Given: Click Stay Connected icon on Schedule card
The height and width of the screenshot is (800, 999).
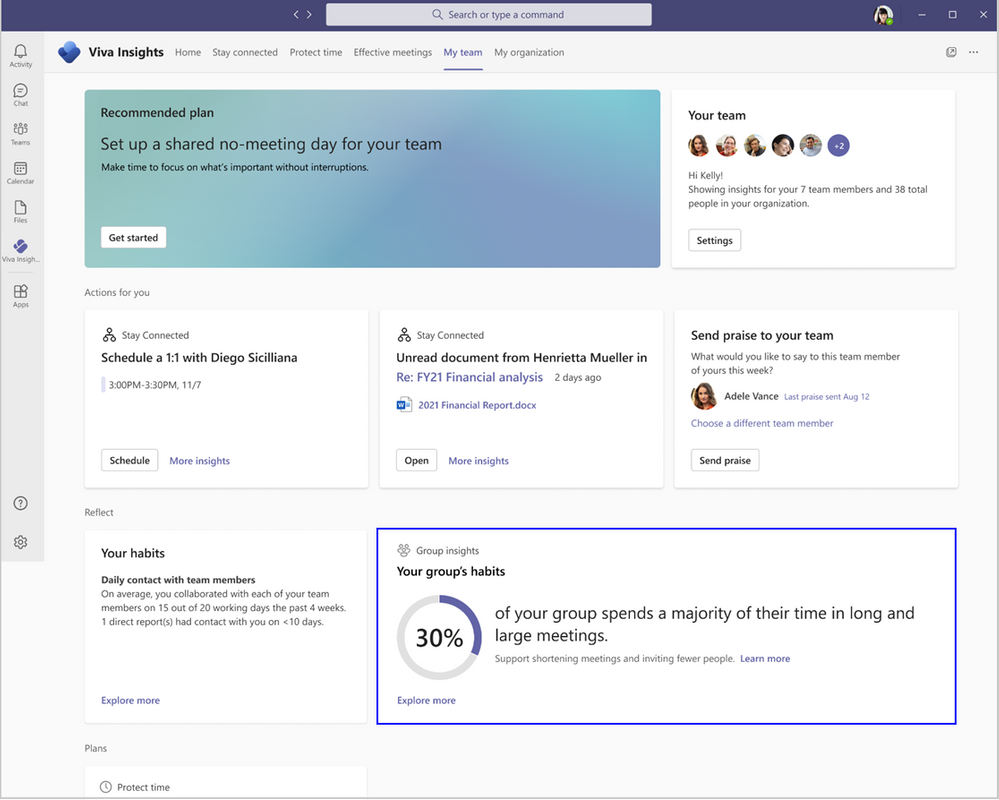Looking at the screenshot, I should point(109,334).
